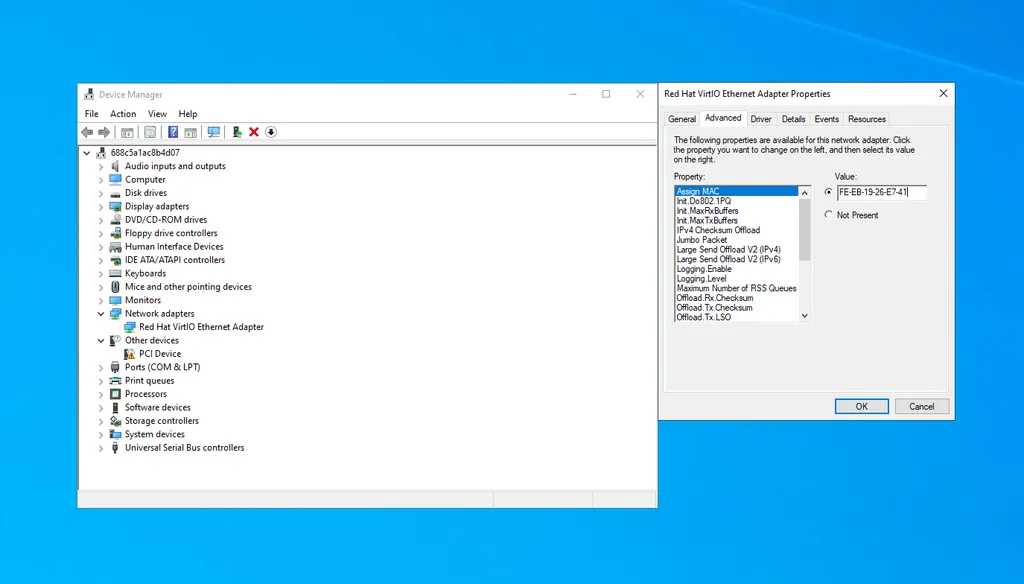
Task: Click the Properties toolbar icon
Action: pos(150,132)
